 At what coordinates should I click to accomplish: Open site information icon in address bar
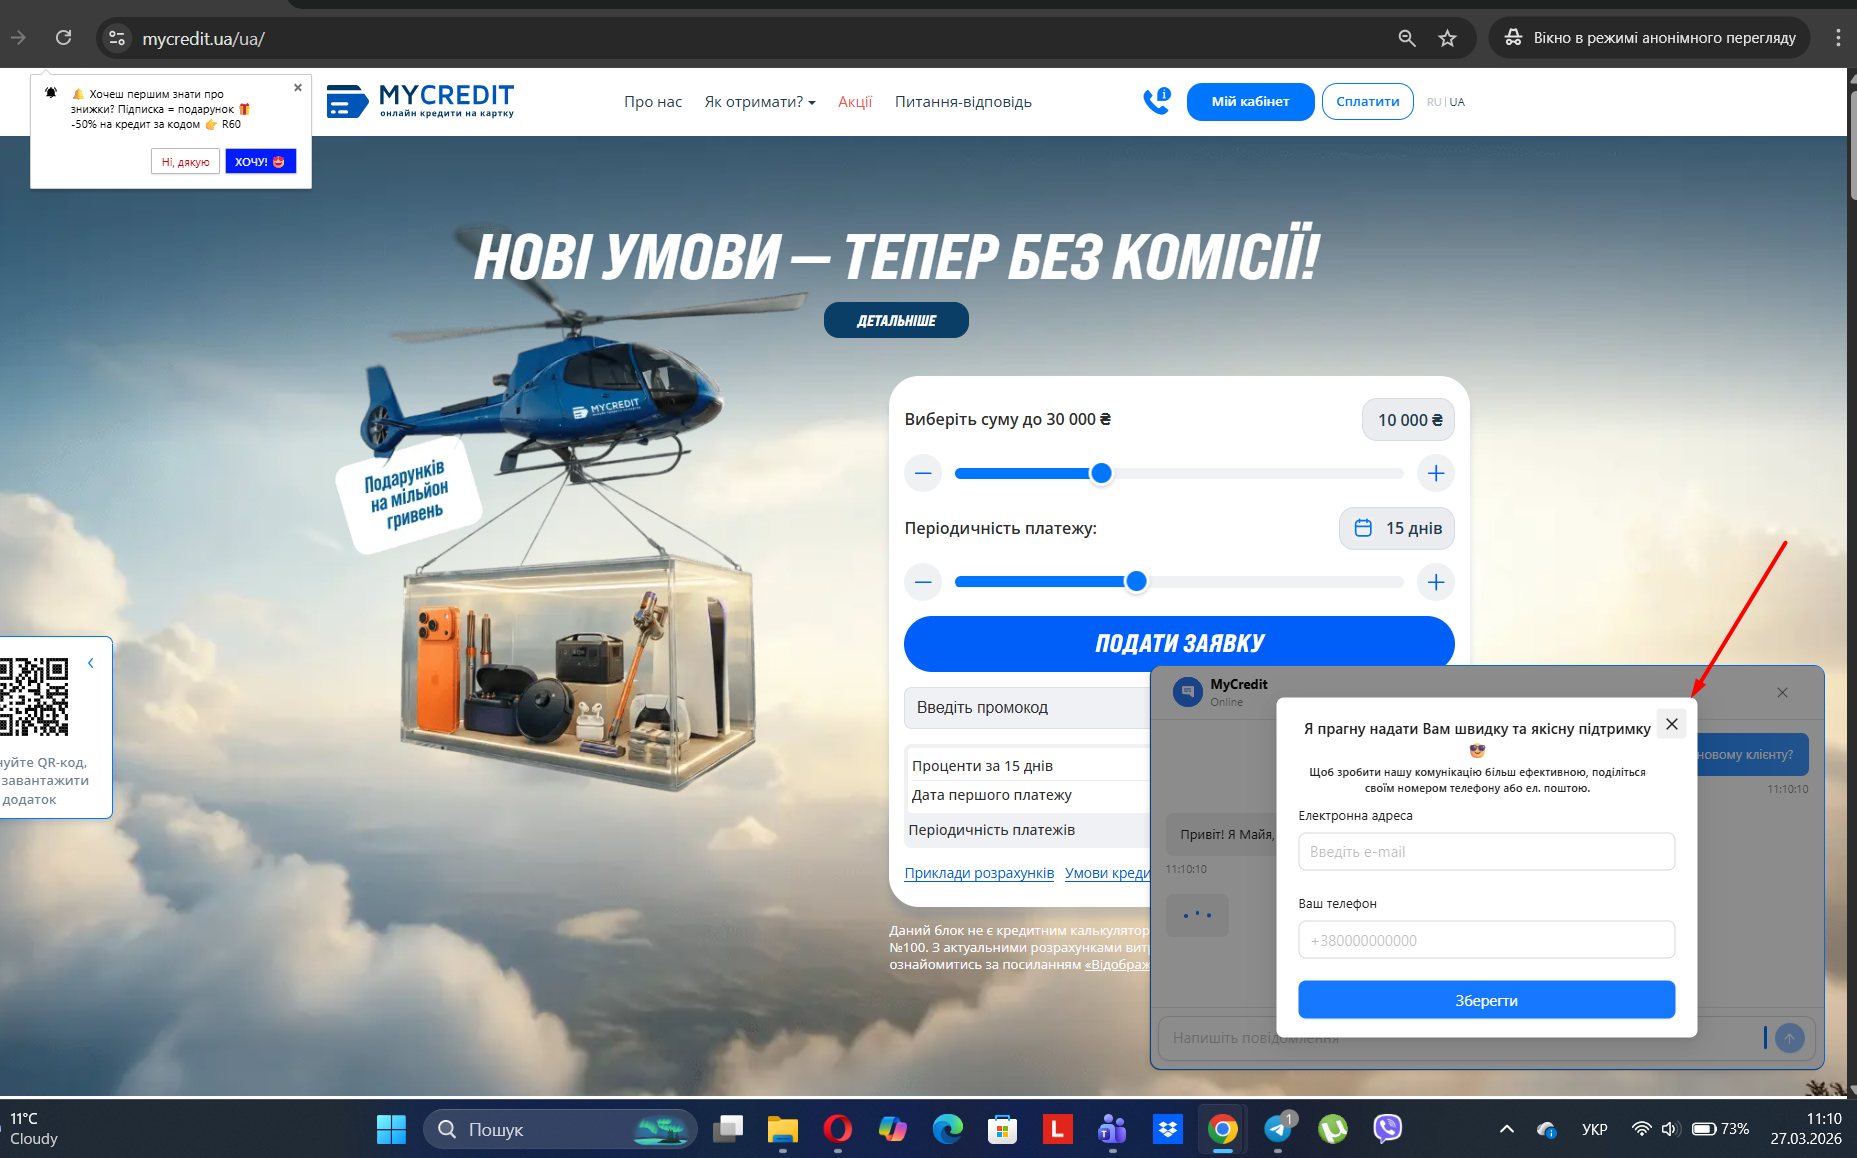tap(117, 38)
